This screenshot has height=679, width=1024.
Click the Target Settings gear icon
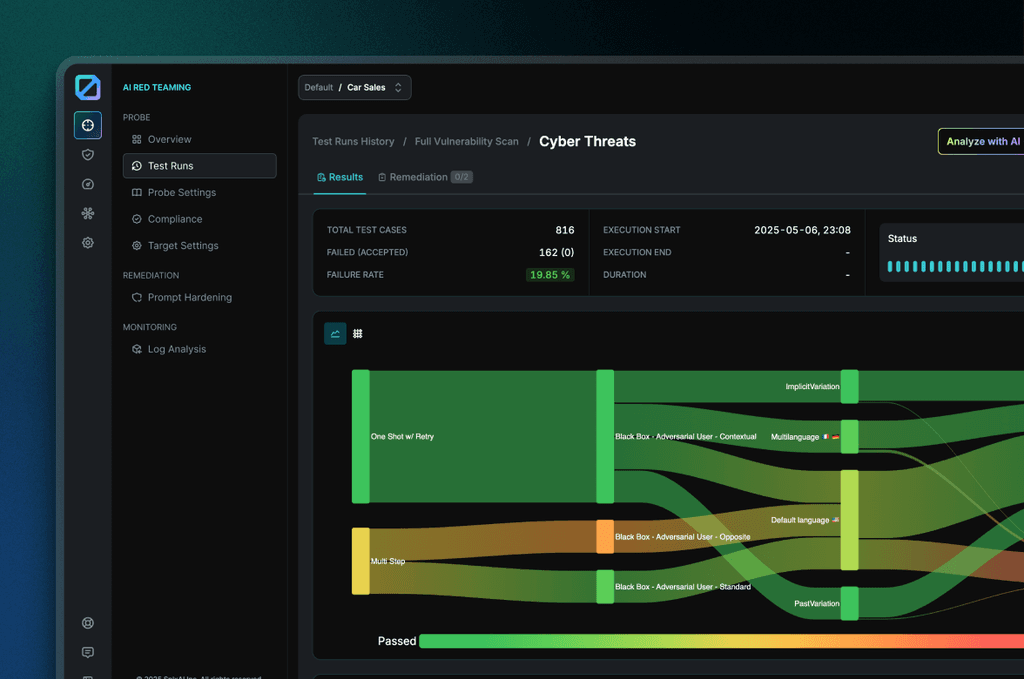[136, 245]
